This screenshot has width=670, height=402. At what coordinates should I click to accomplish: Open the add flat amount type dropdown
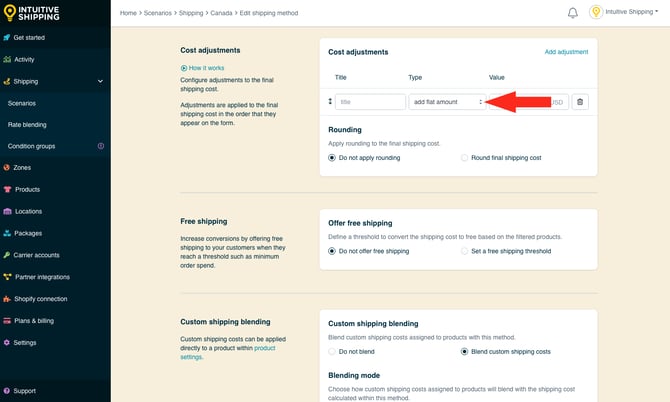coord(447,102)
